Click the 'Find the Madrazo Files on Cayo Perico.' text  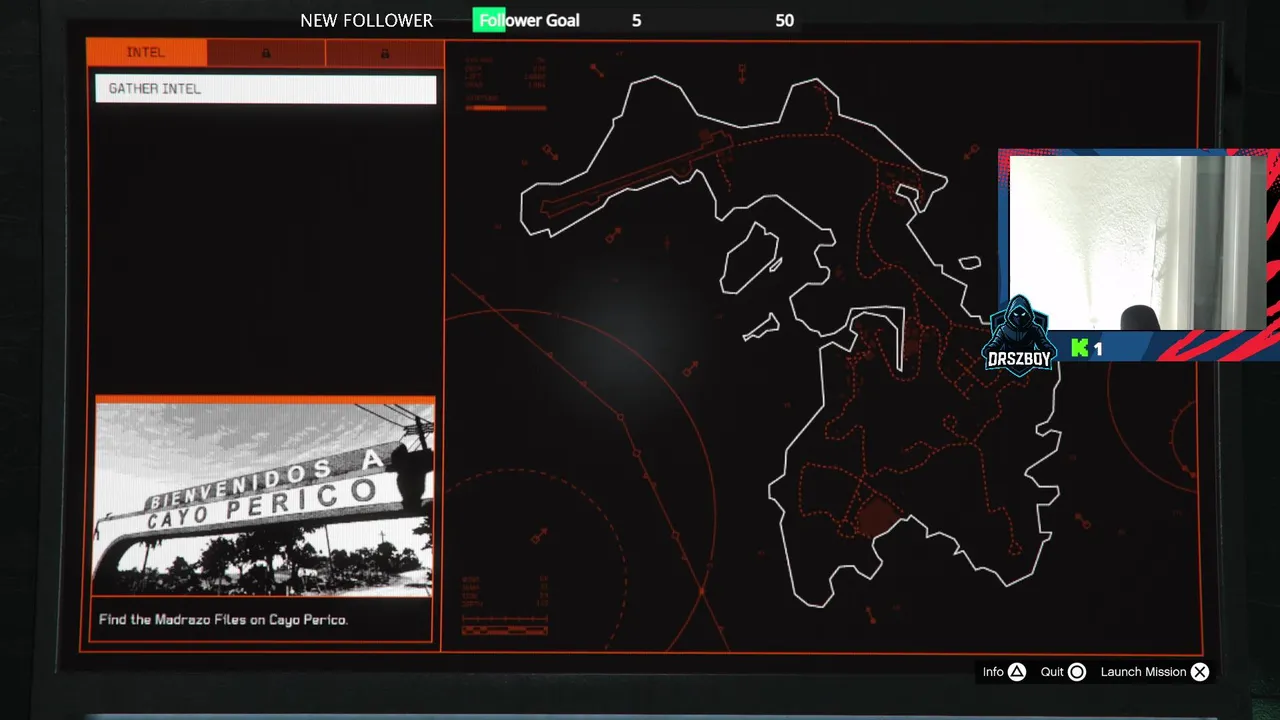pyautogui.click(x=223, y=620)
